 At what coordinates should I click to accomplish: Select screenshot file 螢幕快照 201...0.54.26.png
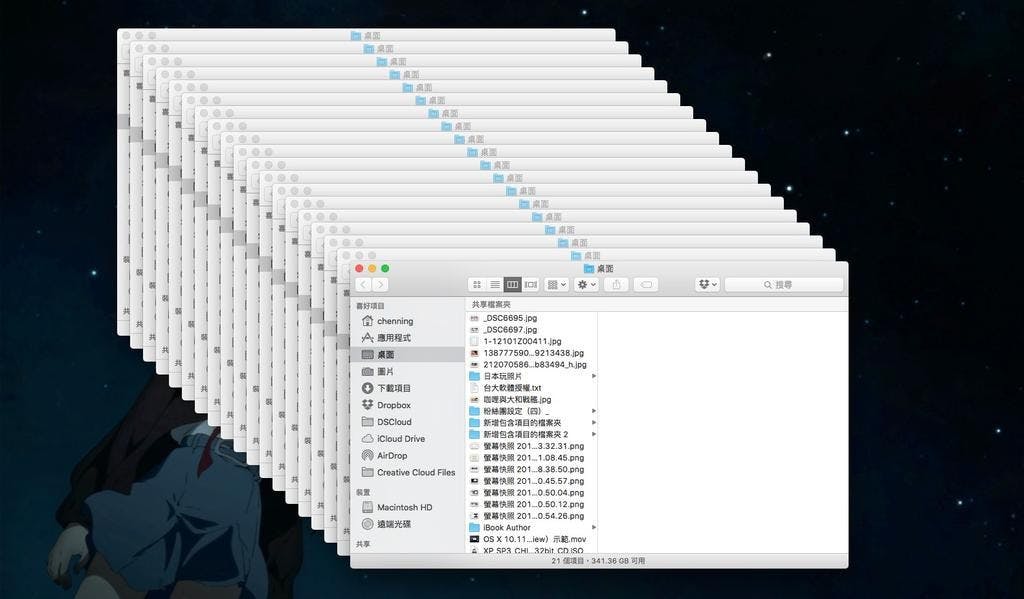coord(532,516)
